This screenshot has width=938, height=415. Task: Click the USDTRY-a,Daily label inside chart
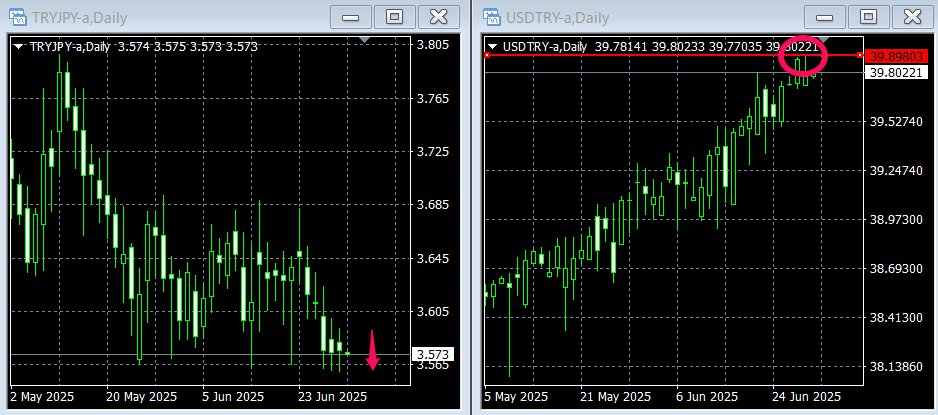[545, 46]
